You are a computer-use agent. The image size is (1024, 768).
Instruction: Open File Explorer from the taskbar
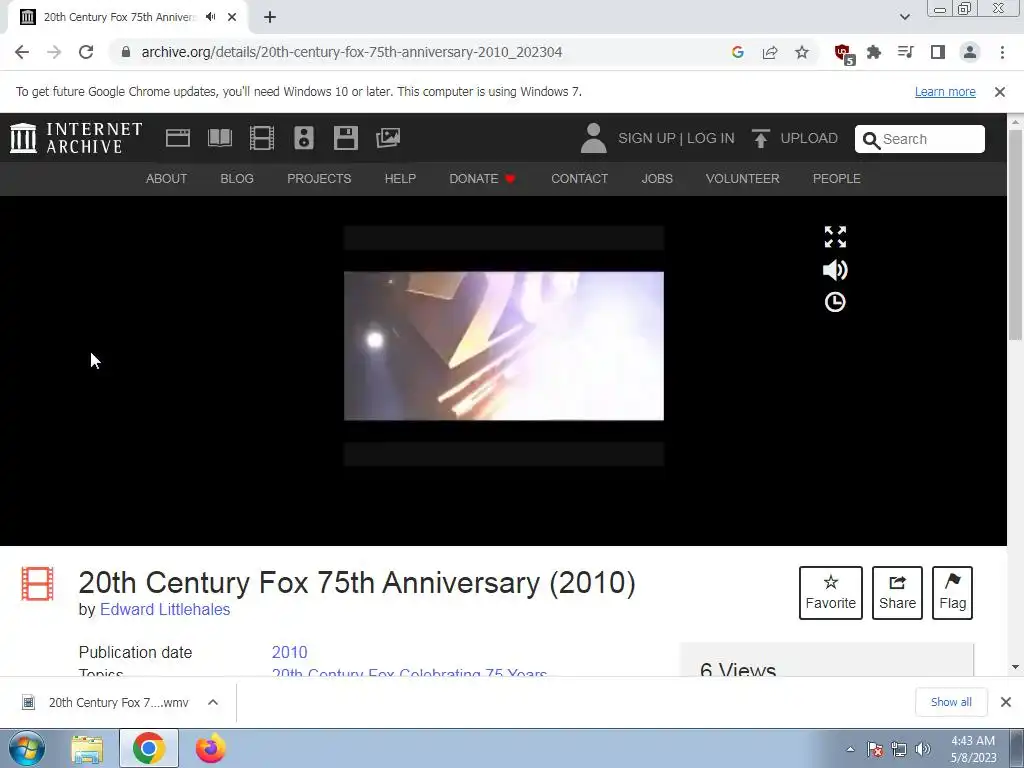coord(87,748)
